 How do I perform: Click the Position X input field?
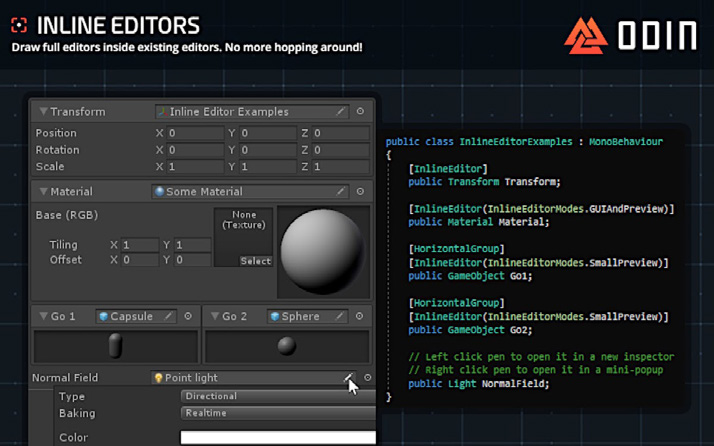(195, 133)
